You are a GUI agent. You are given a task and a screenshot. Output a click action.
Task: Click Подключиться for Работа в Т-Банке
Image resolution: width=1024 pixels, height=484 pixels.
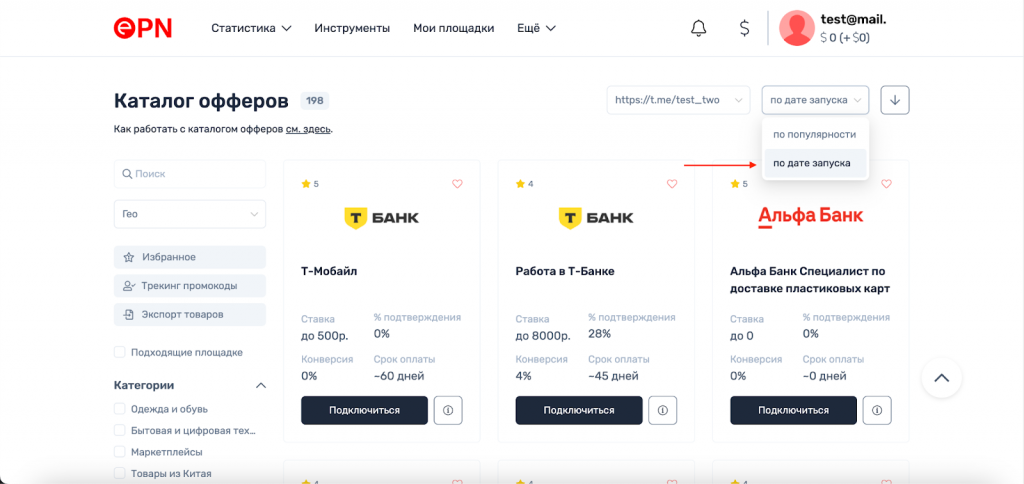[x=579, y=410]
